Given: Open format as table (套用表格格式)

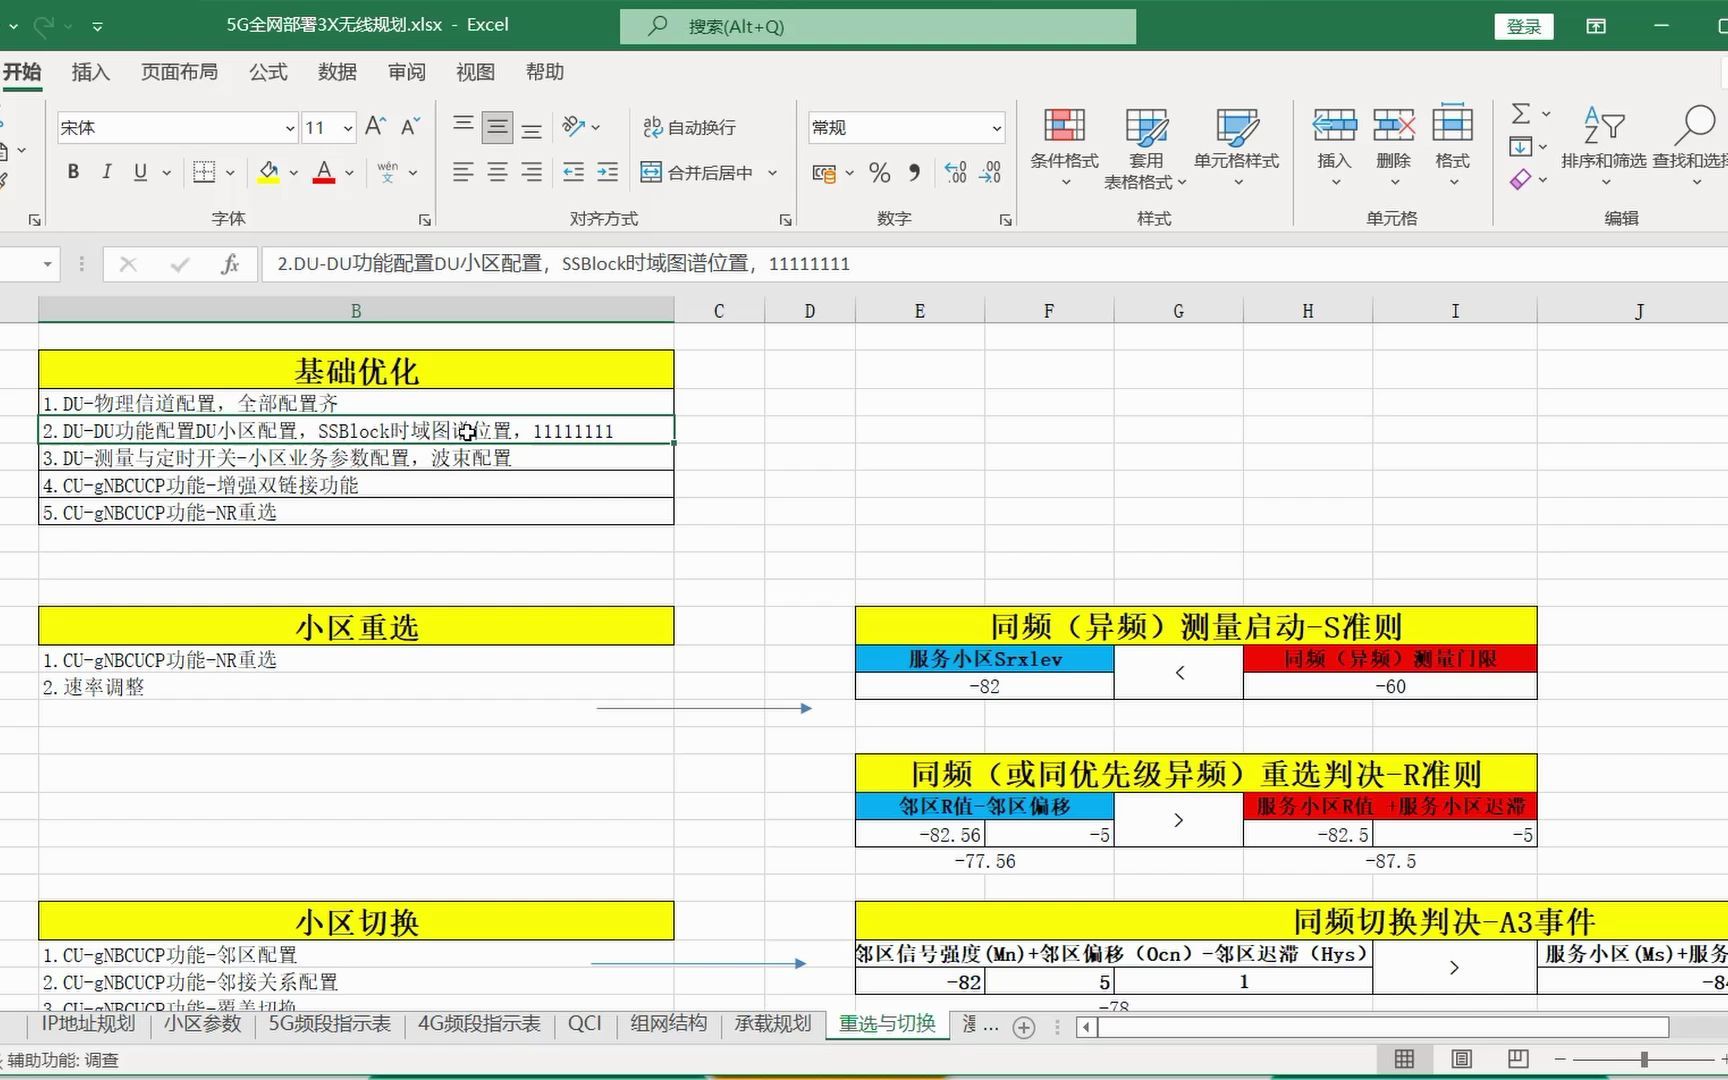Looking at the screenshot, I should coord(1145,146).
